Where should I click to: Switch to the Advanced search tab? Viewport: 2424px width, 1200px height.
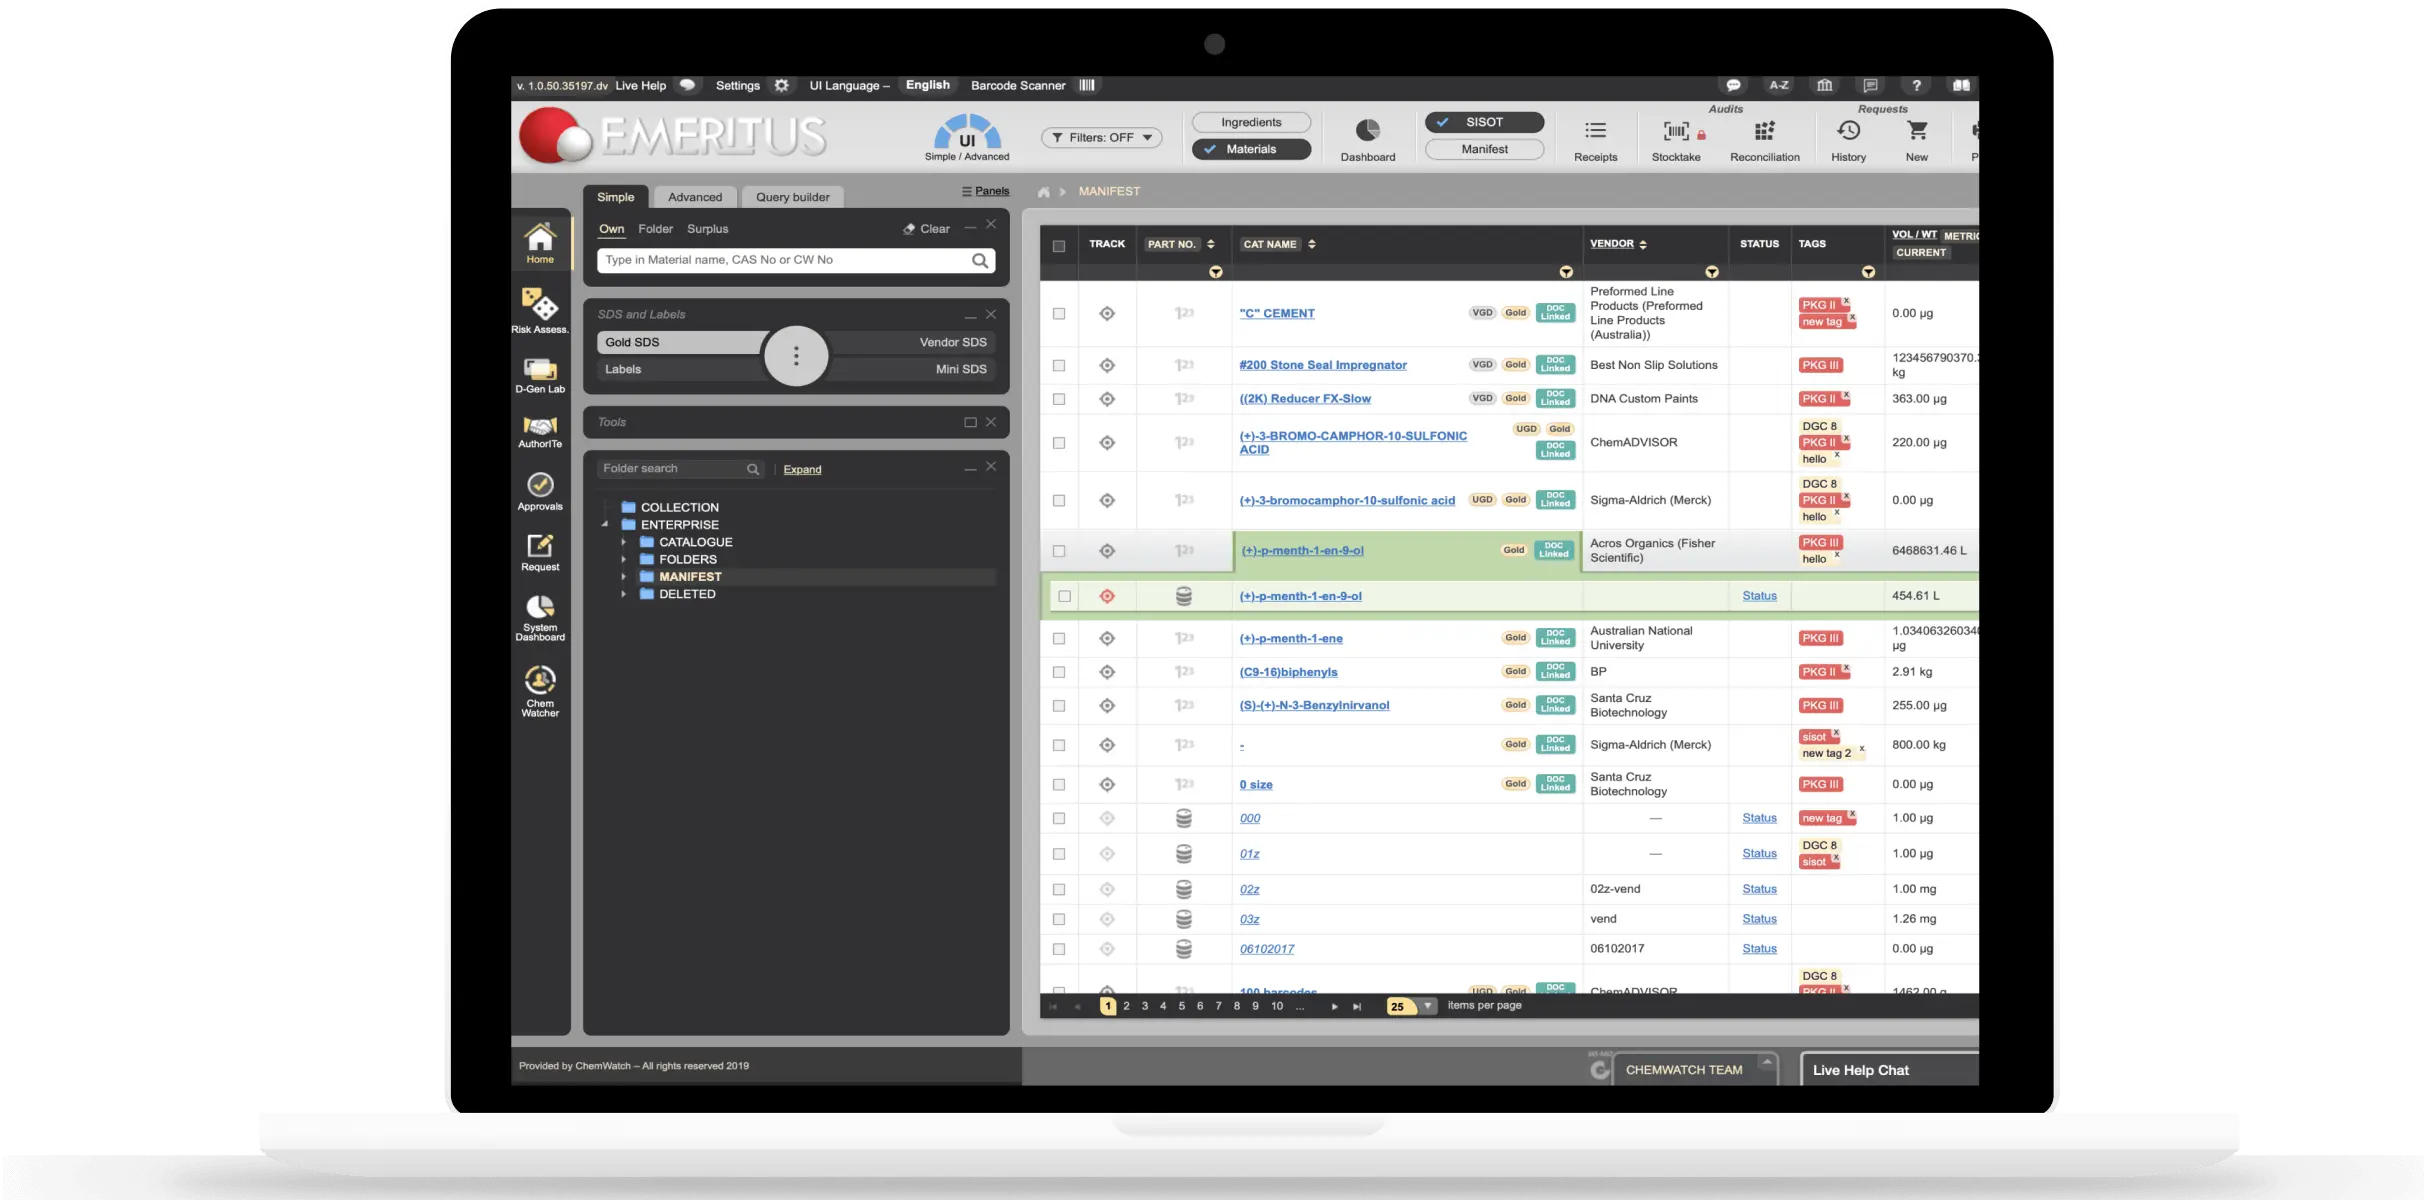(x=694, y=197)
